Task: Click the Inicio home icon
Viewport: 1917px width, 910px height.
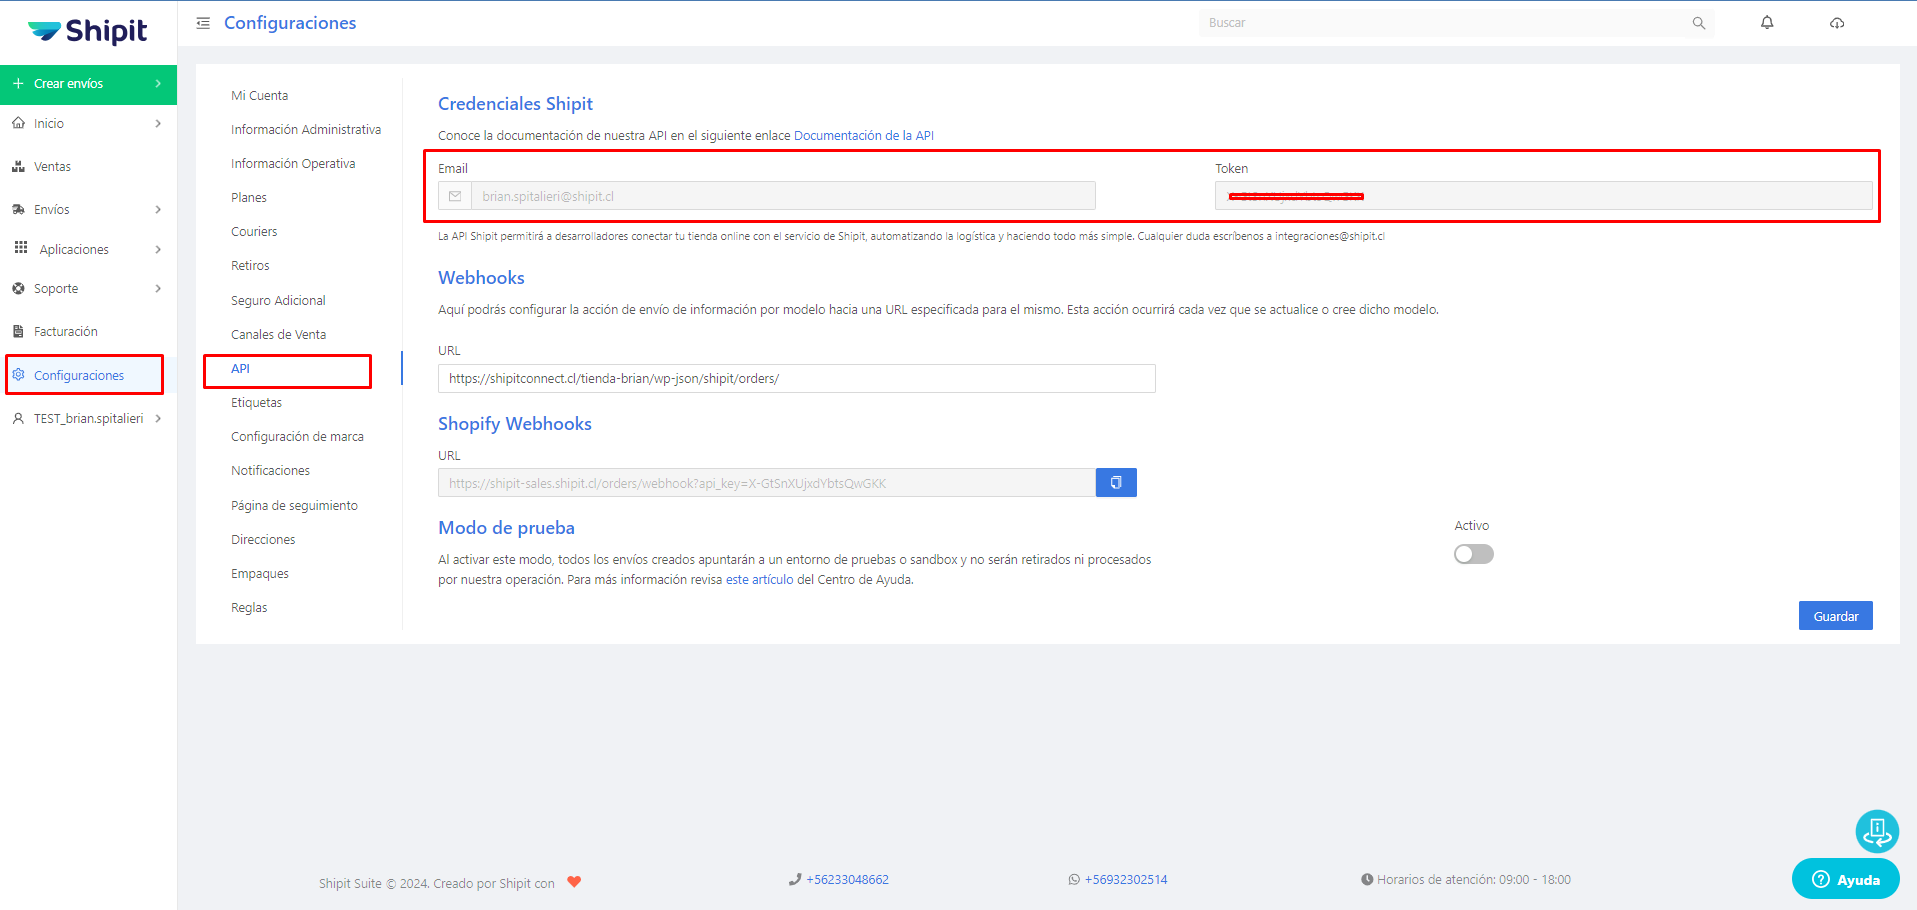Action: [x=18, y=123]
